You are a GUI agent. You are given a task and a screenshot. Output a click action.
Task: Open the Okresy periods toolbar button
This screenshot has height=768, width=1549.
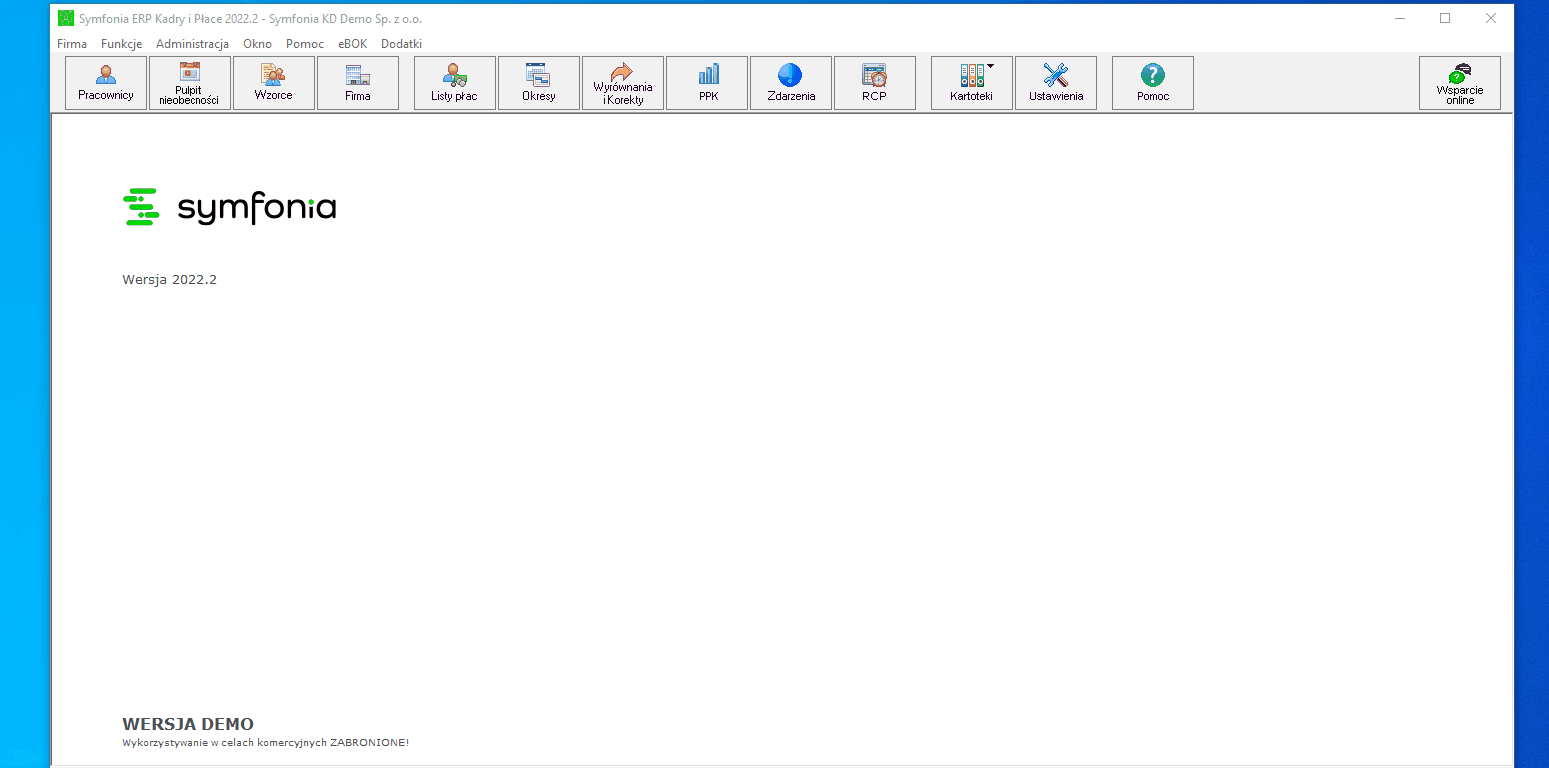[x=539, y=83]
